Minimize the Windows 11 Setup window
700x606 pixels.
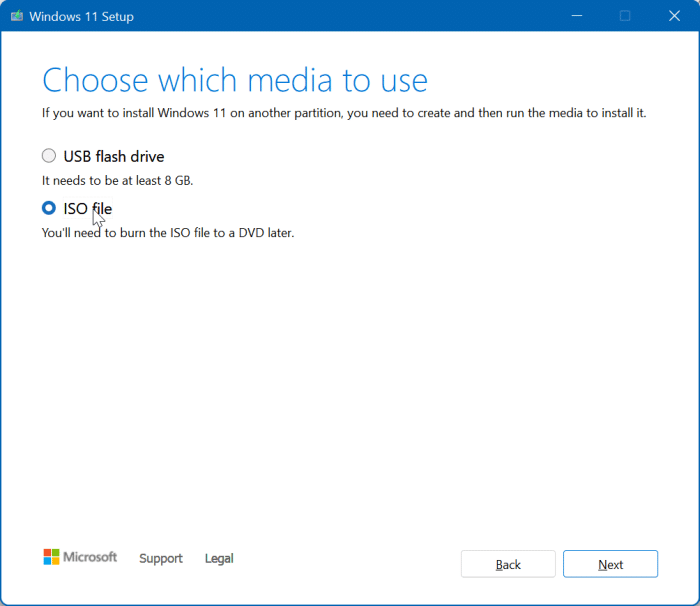pos(577,16)
